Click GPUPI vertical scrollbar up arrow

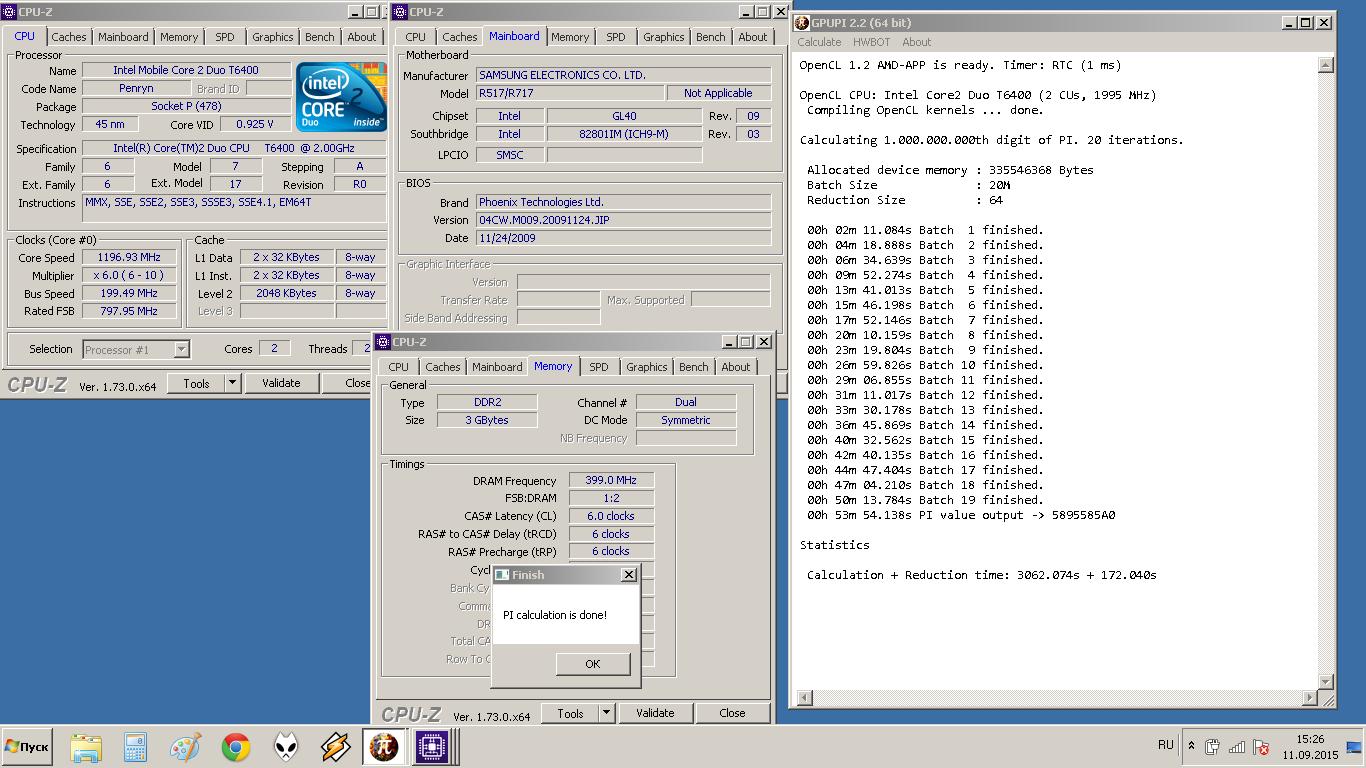point(1326,65)
